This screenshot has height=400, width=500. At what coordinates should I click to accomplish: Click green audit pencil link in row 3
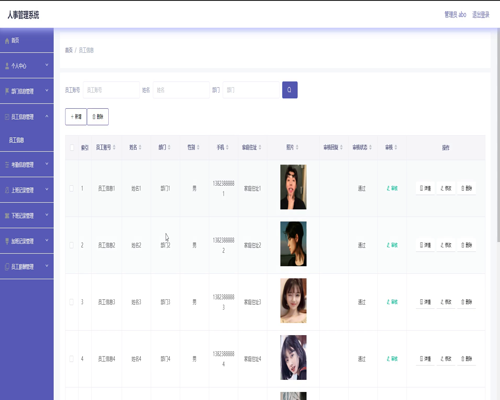click(x=392, y=302)
